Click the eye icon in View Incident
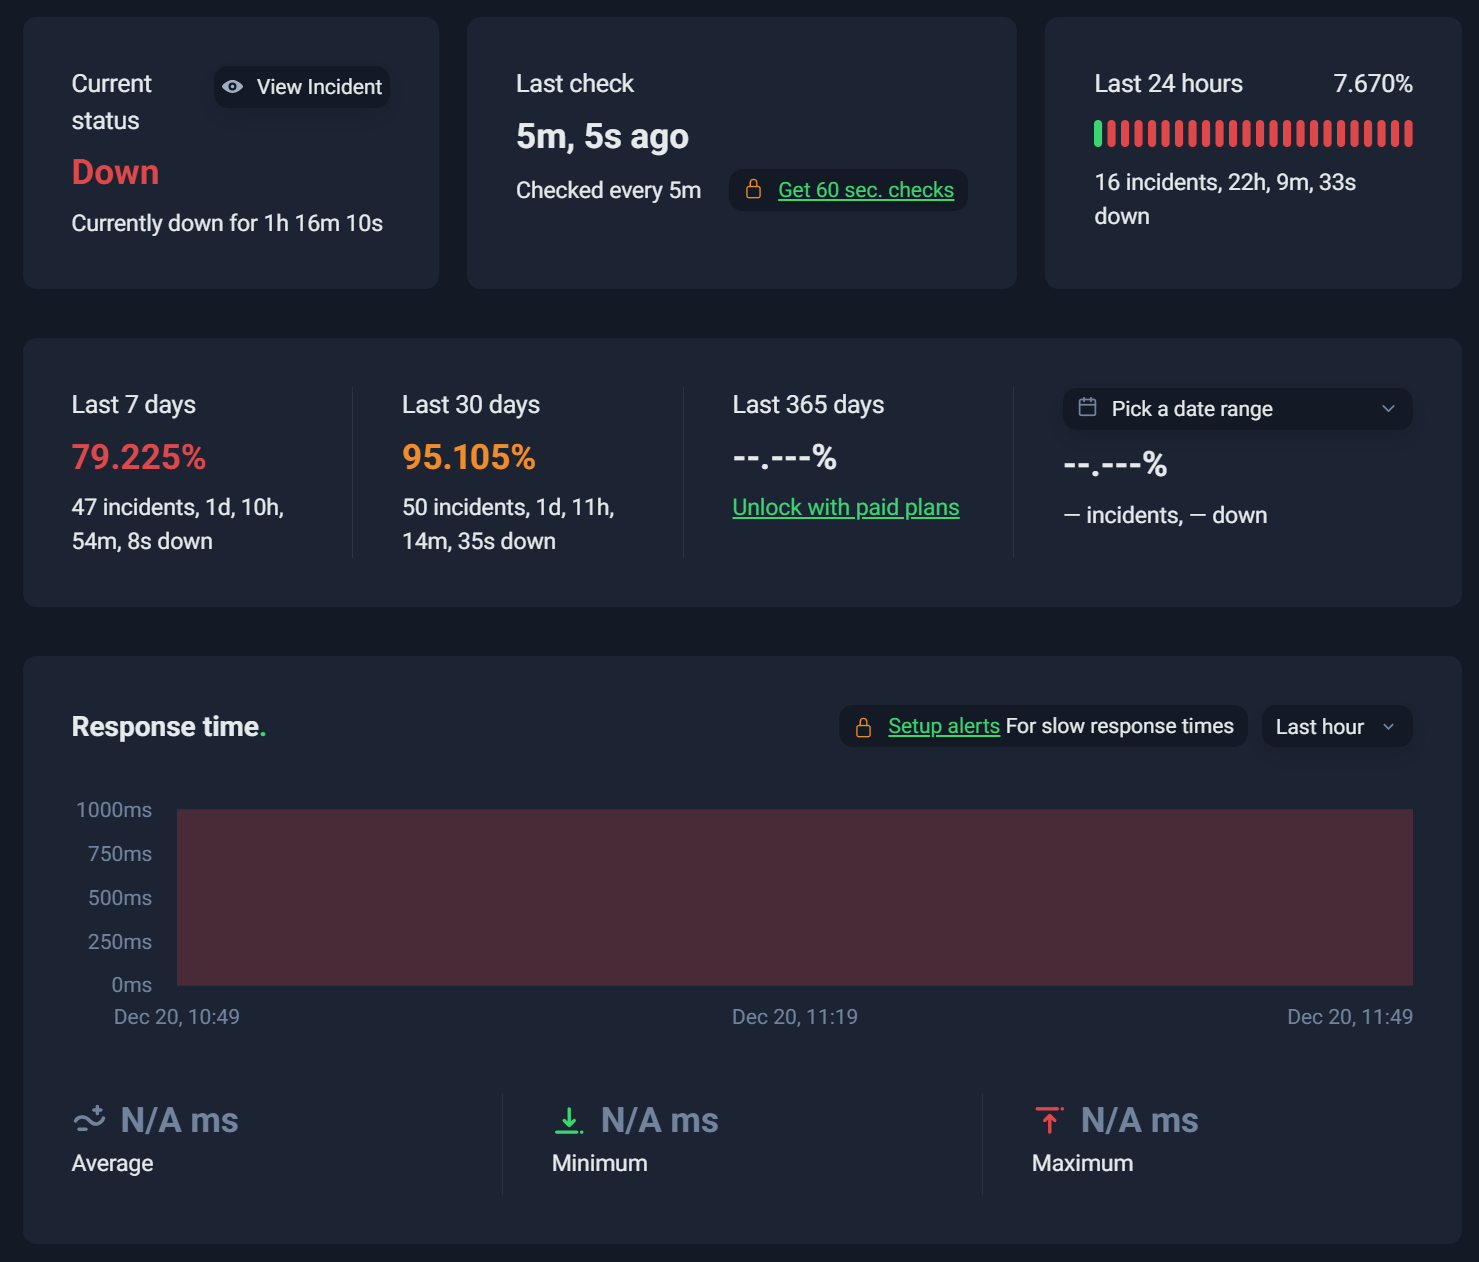Viewport: 1479px width, 1262px height. click(232, 87)
